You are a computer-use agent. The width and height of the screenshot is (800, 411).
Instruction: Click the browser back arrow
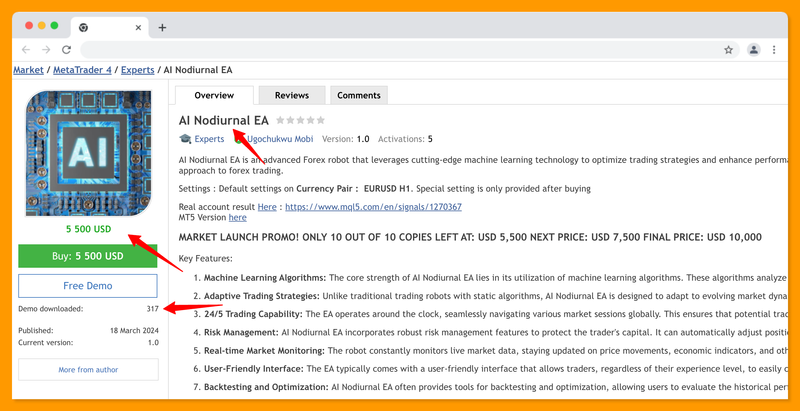[26, 49]
